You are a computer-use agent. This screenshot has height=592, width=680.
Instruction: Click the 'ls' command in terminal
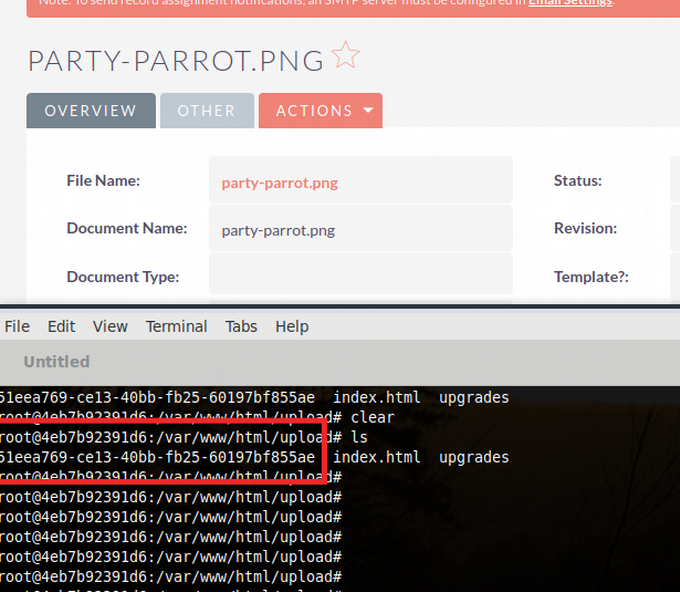pyautogui.click(x=358, y=437)
